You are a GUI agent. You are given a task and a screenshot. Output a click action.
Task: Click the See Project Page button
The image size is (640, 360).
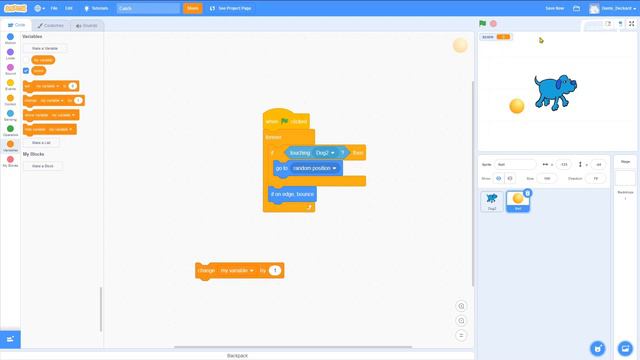(x=231, y=8)
